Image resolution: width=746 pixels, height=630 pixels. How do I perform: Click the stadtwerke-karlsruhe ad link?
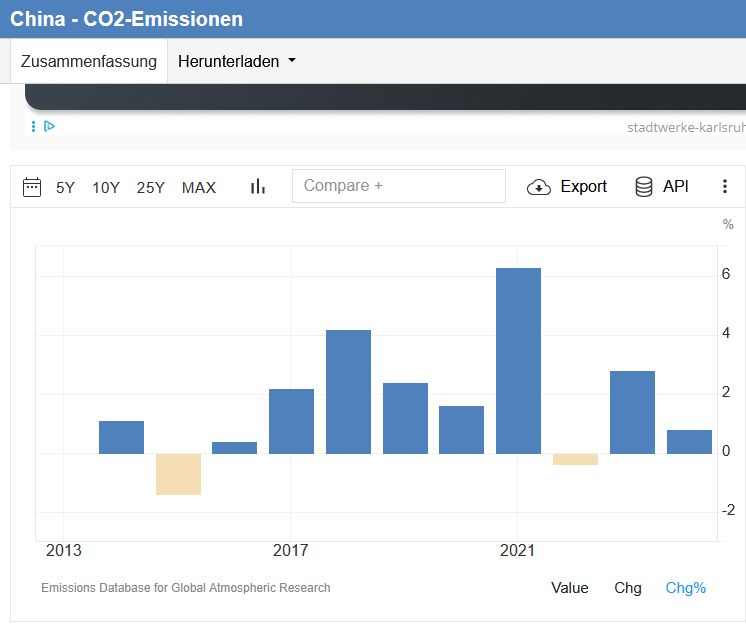[x=685, y=127]
